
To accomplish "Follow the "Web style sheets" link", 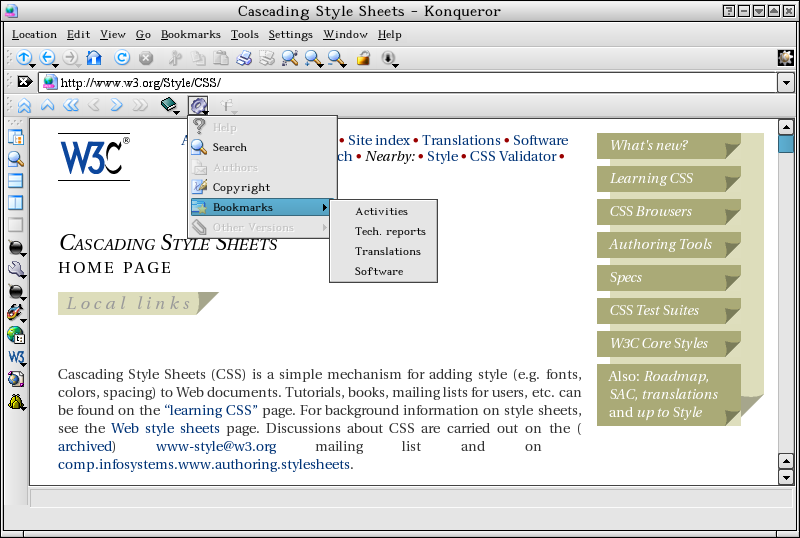I will [x=165, y=428].
